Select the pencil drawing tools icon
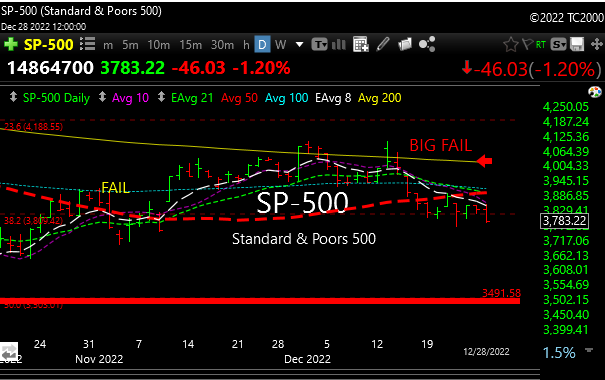The width and height of the screenshot is (605, 380). (383, 44)
